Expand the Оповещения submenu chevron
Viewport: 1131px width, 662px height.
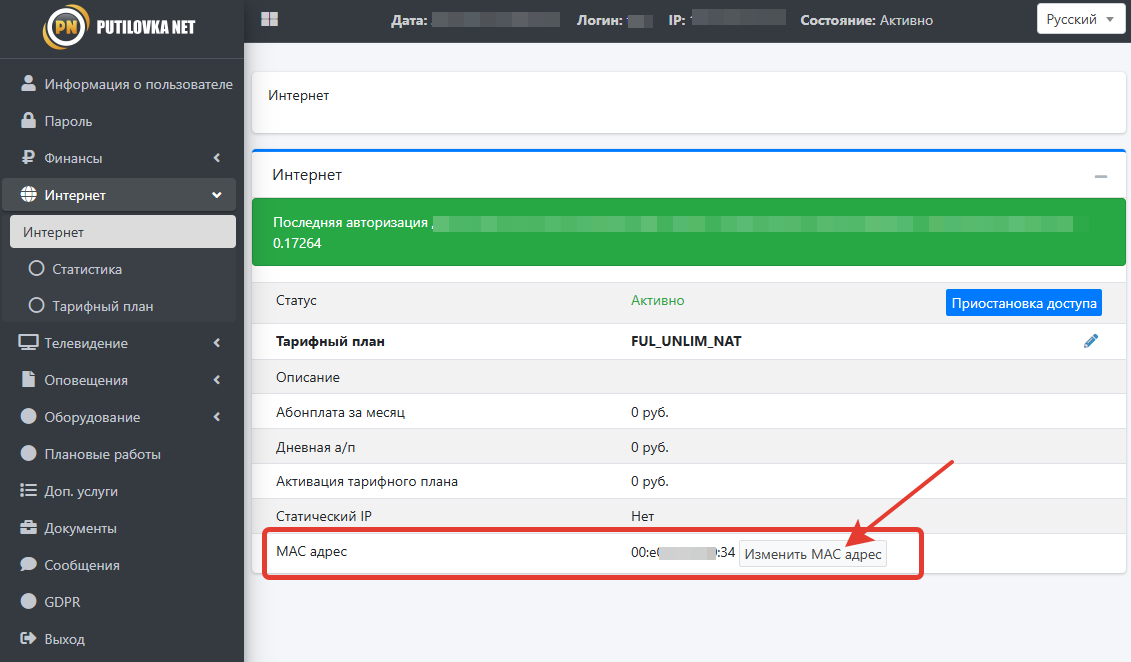pos(216,379)
